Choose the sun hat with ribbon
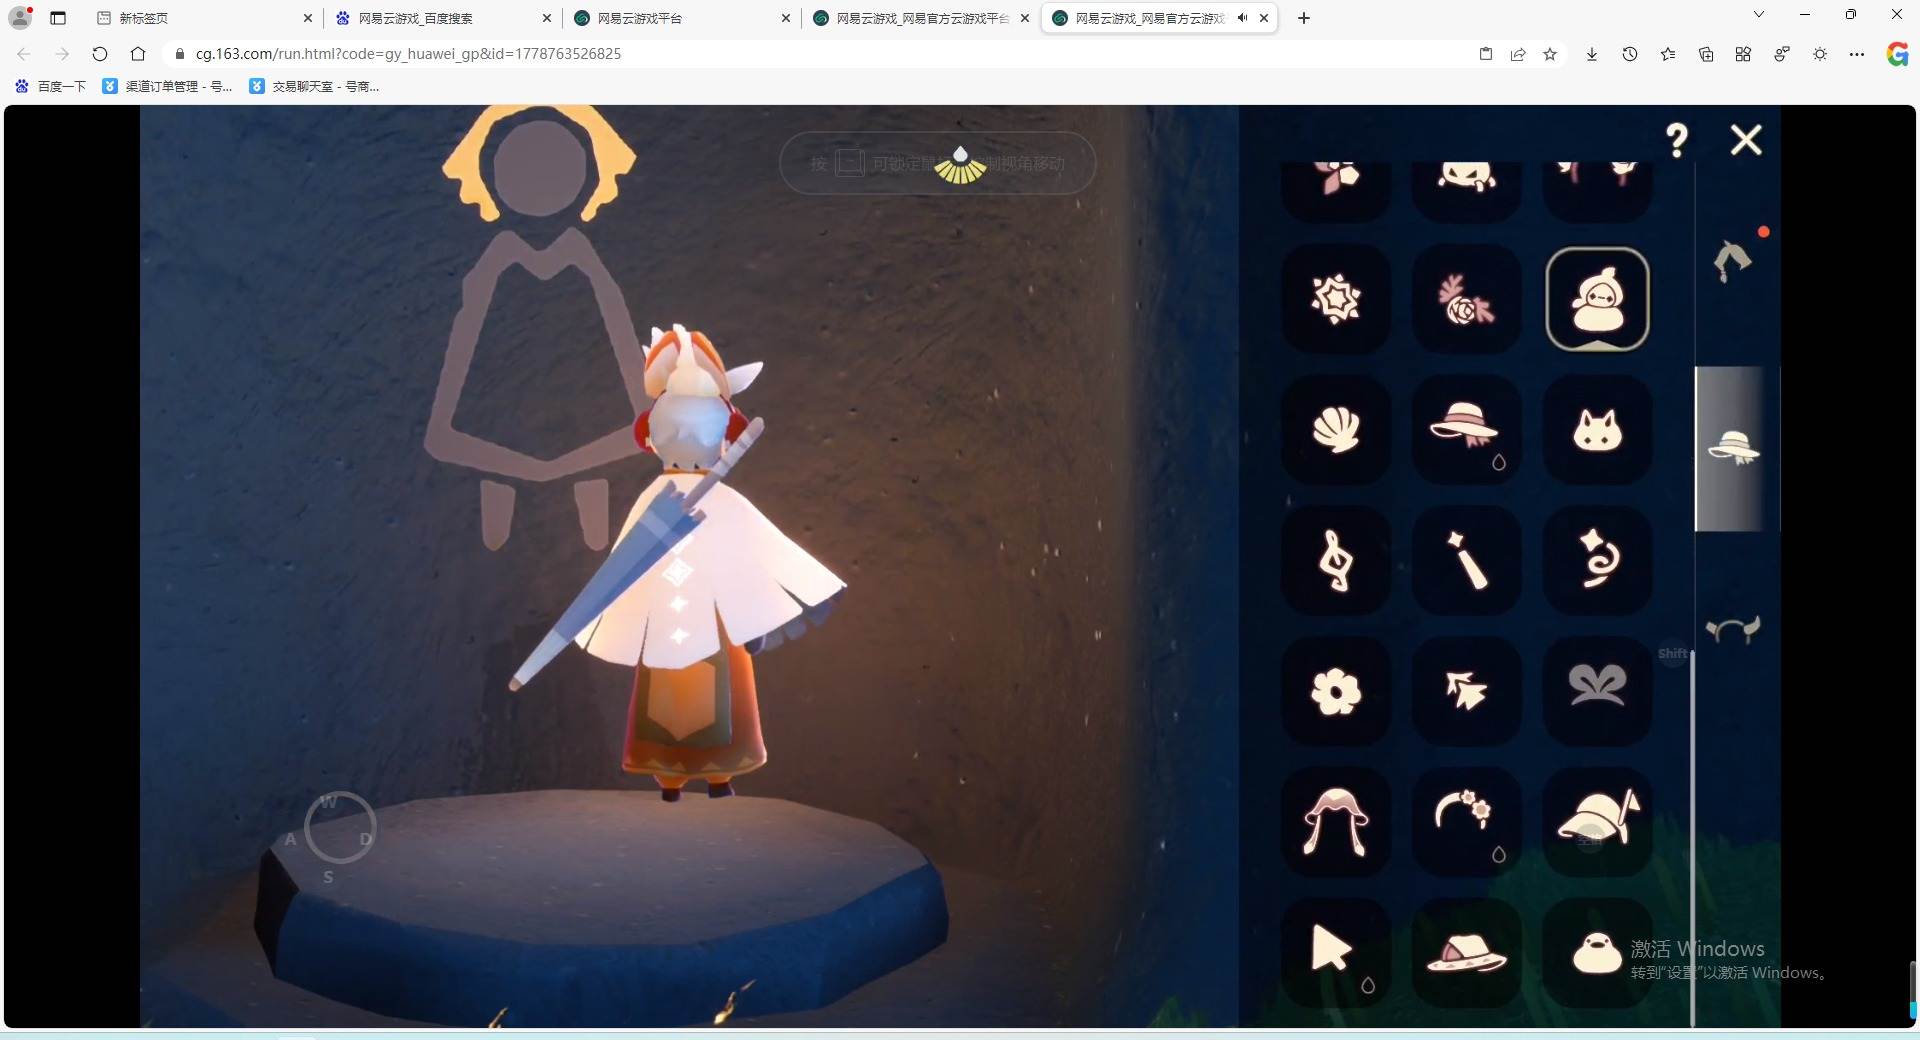This screenshot has height=1040, width=1920. [x=1466, y=430]
